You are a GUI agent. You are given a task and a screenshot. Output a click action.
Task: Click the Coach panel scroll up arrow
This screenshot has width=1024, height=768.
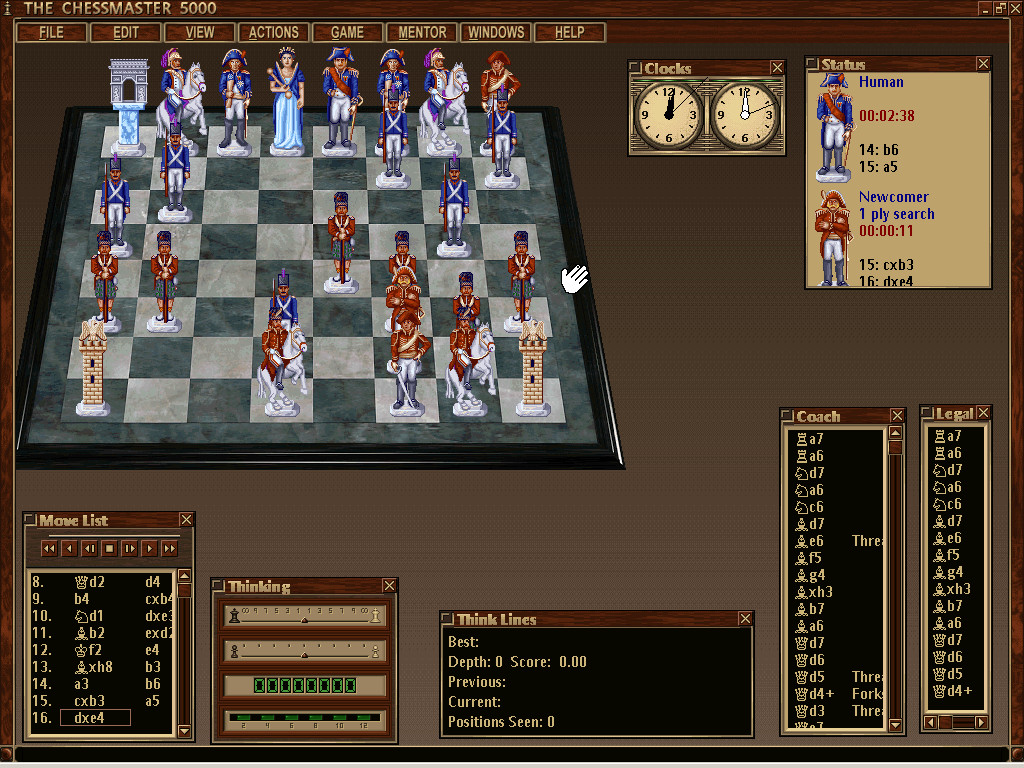895,432
